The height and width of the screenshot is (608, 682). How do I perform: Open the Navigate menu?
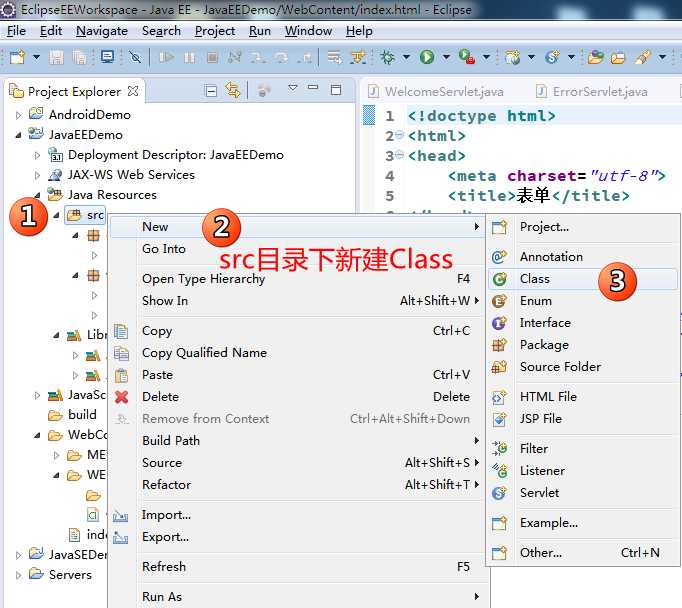[x=102, y=31]
